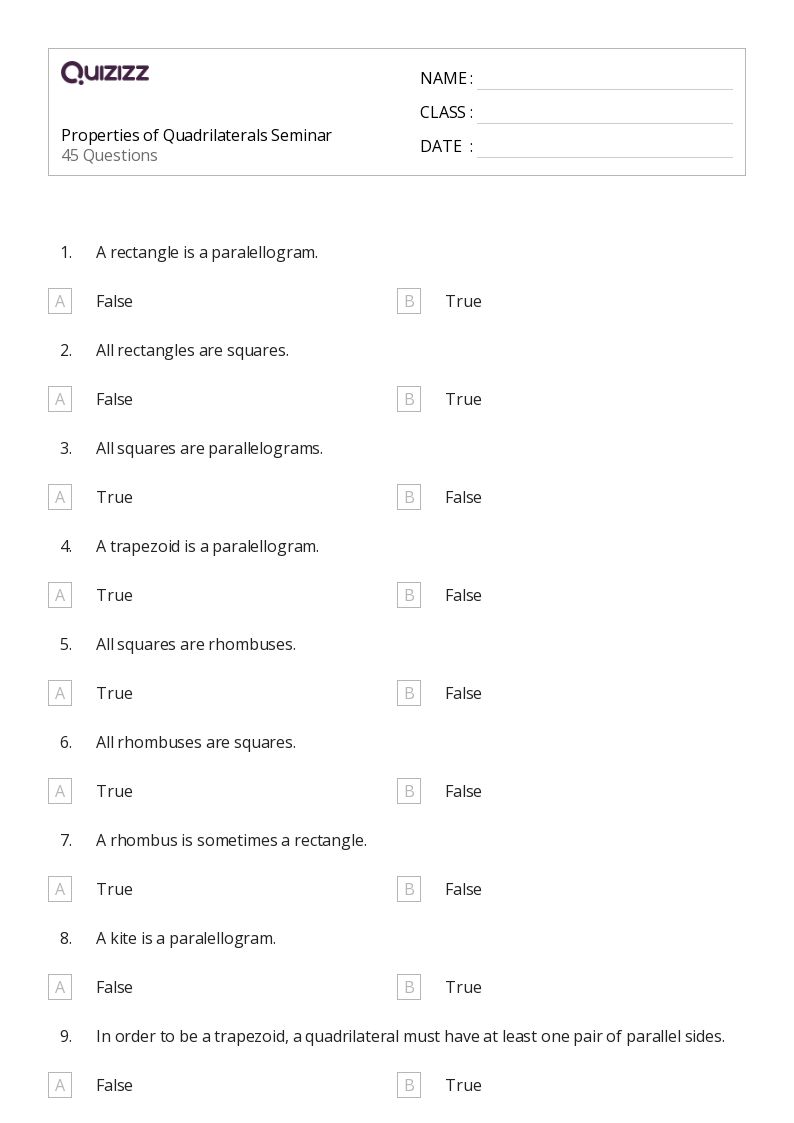Check box B True for question 9
The width and height of the screenshot is (794, 1123).
(x=409, y=1085)
